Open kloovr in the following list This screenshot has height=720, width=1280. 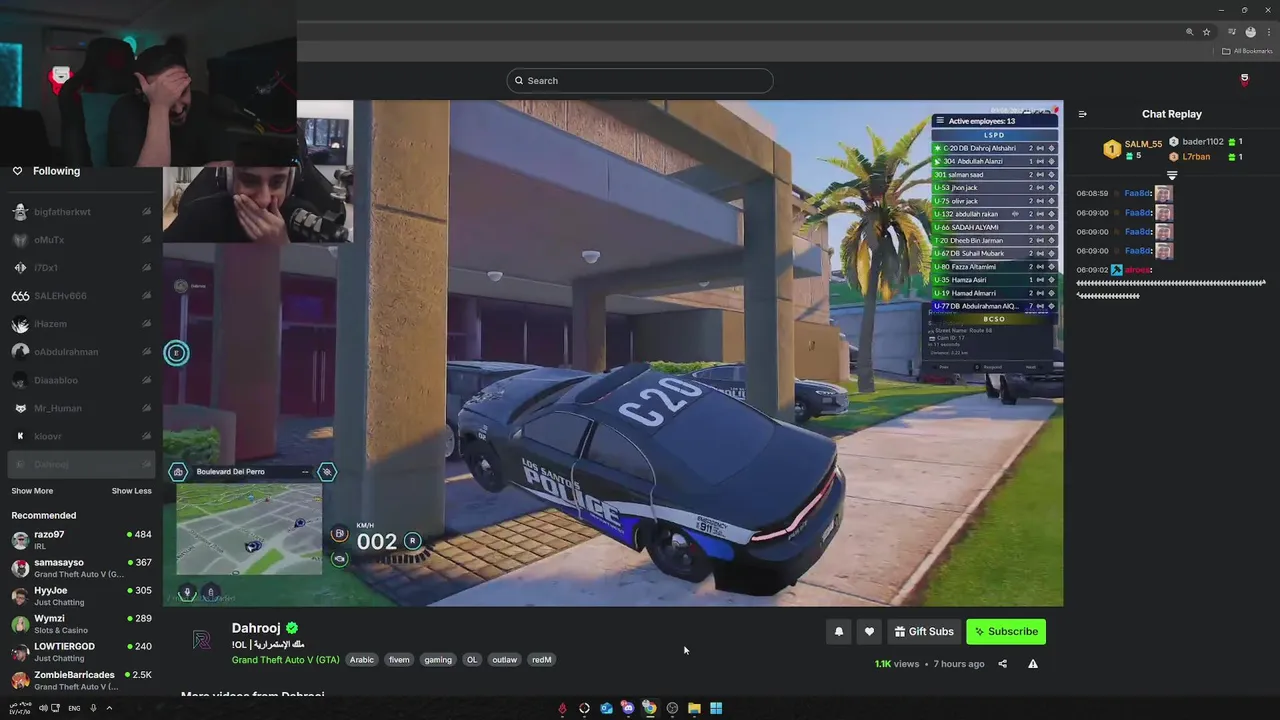[81, 436]
